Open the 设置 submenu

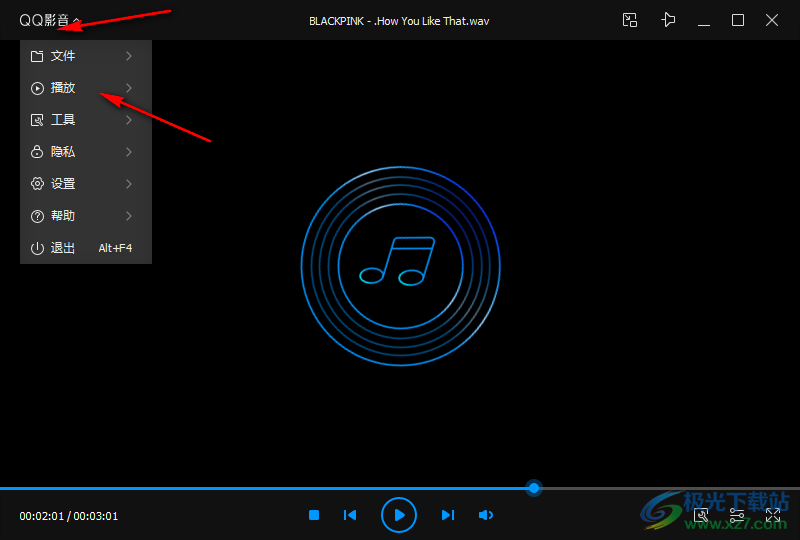pyautogui.click(x=86, y=184)
